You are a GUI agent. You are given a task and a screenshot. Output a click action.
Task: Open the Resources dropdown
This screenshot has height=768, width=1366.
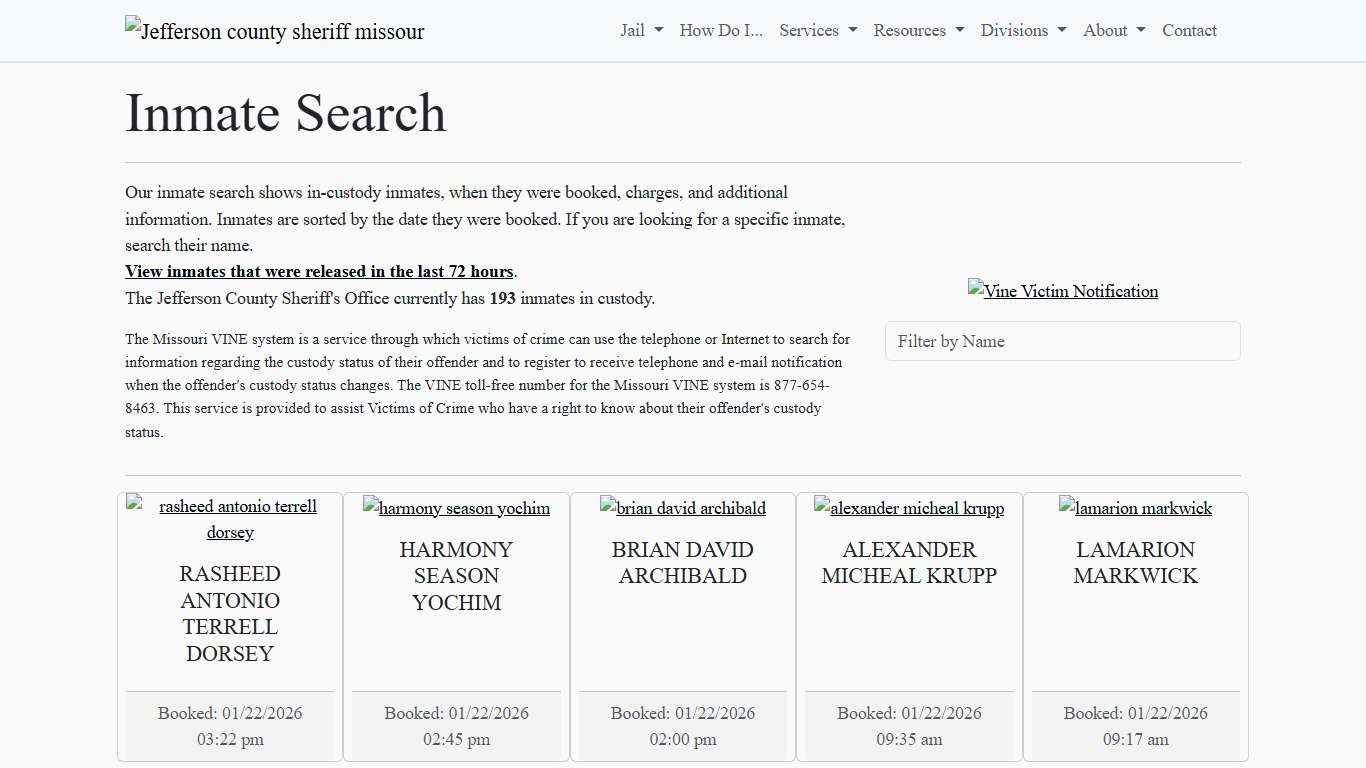pos(917,30)
